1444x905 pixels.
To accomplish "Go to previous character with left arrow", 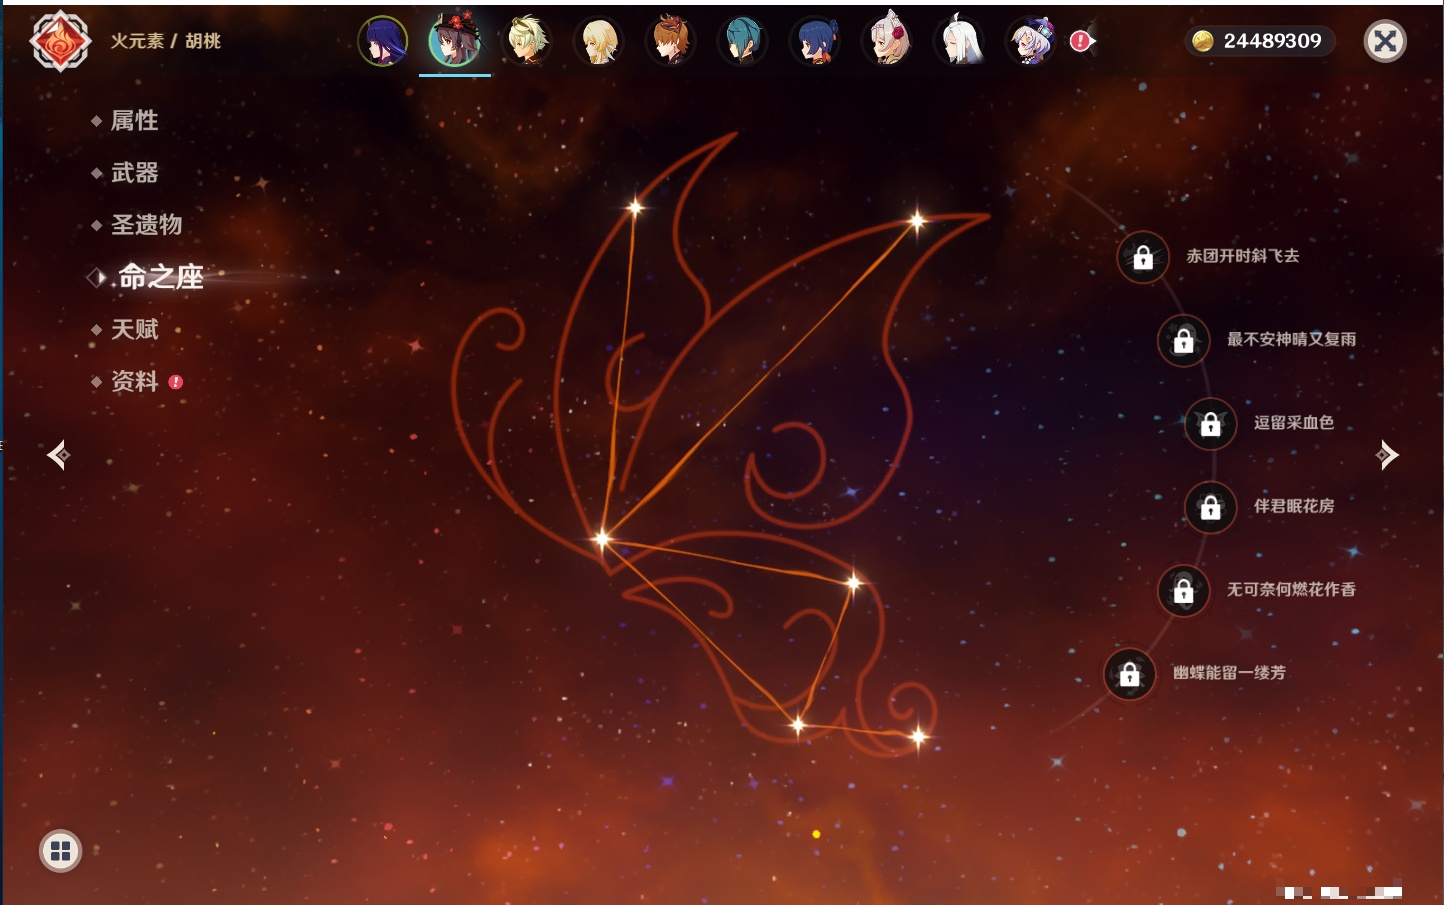I will click(x=58, y=455).
